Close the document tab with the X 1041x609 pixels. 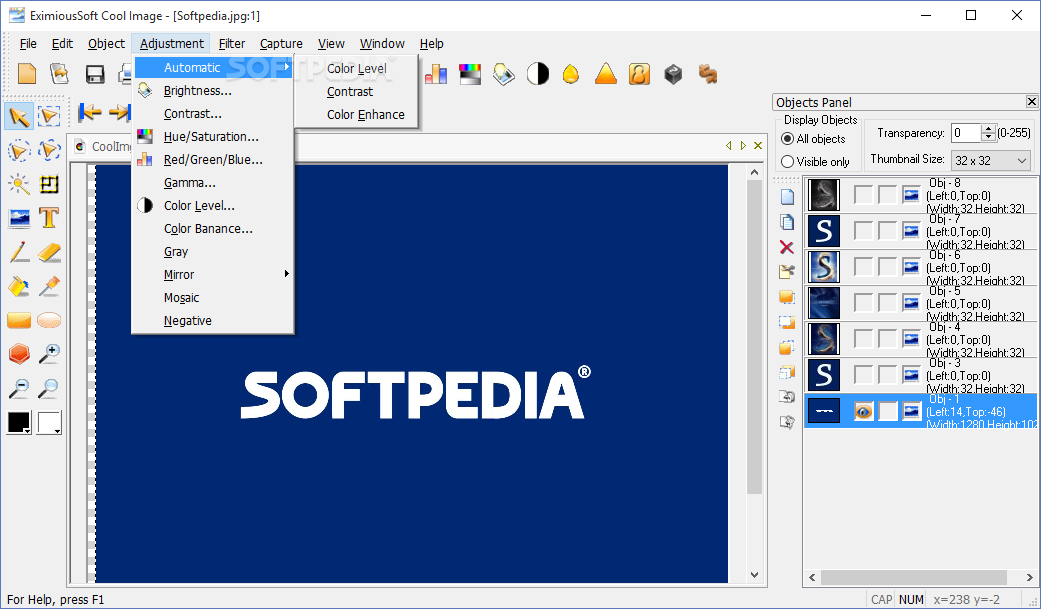tap(758, 145)
